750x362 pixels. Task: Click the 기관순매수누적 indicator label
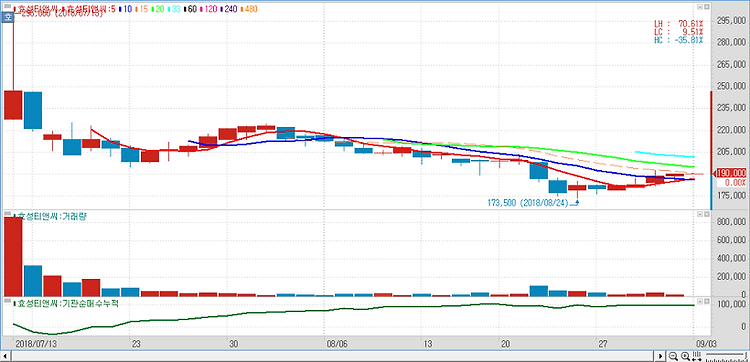click(65, 303)
